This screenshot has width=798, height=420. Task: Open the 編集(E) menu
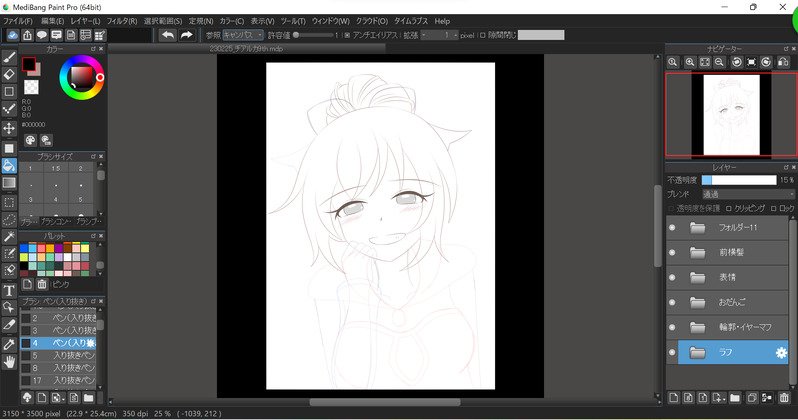pyautogui.click(x=52, y=21)
